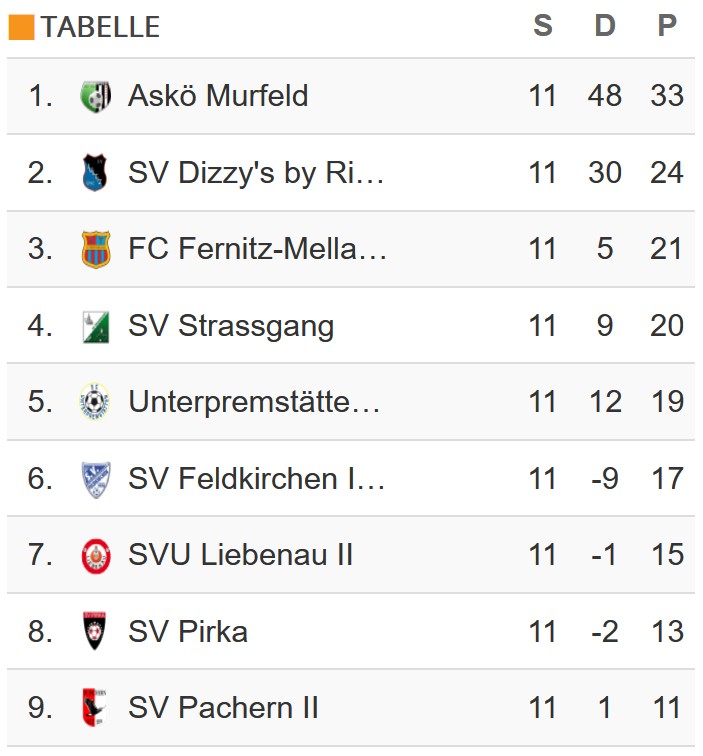This screenshot has width=703, height=756.
Task: Click the S games column header
Action: click(543, 26)
